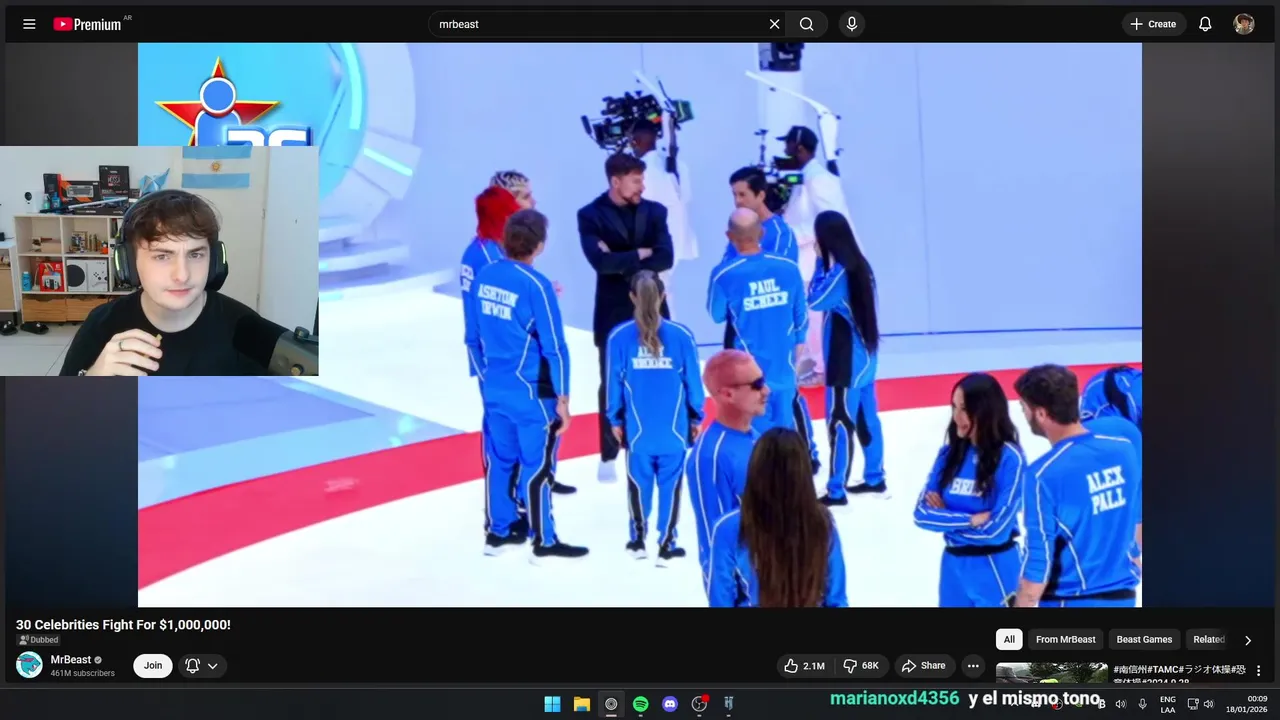Screen dimensions: 1280x720
Task: Clear the search text with the X
Action: [x=774, y=24]
